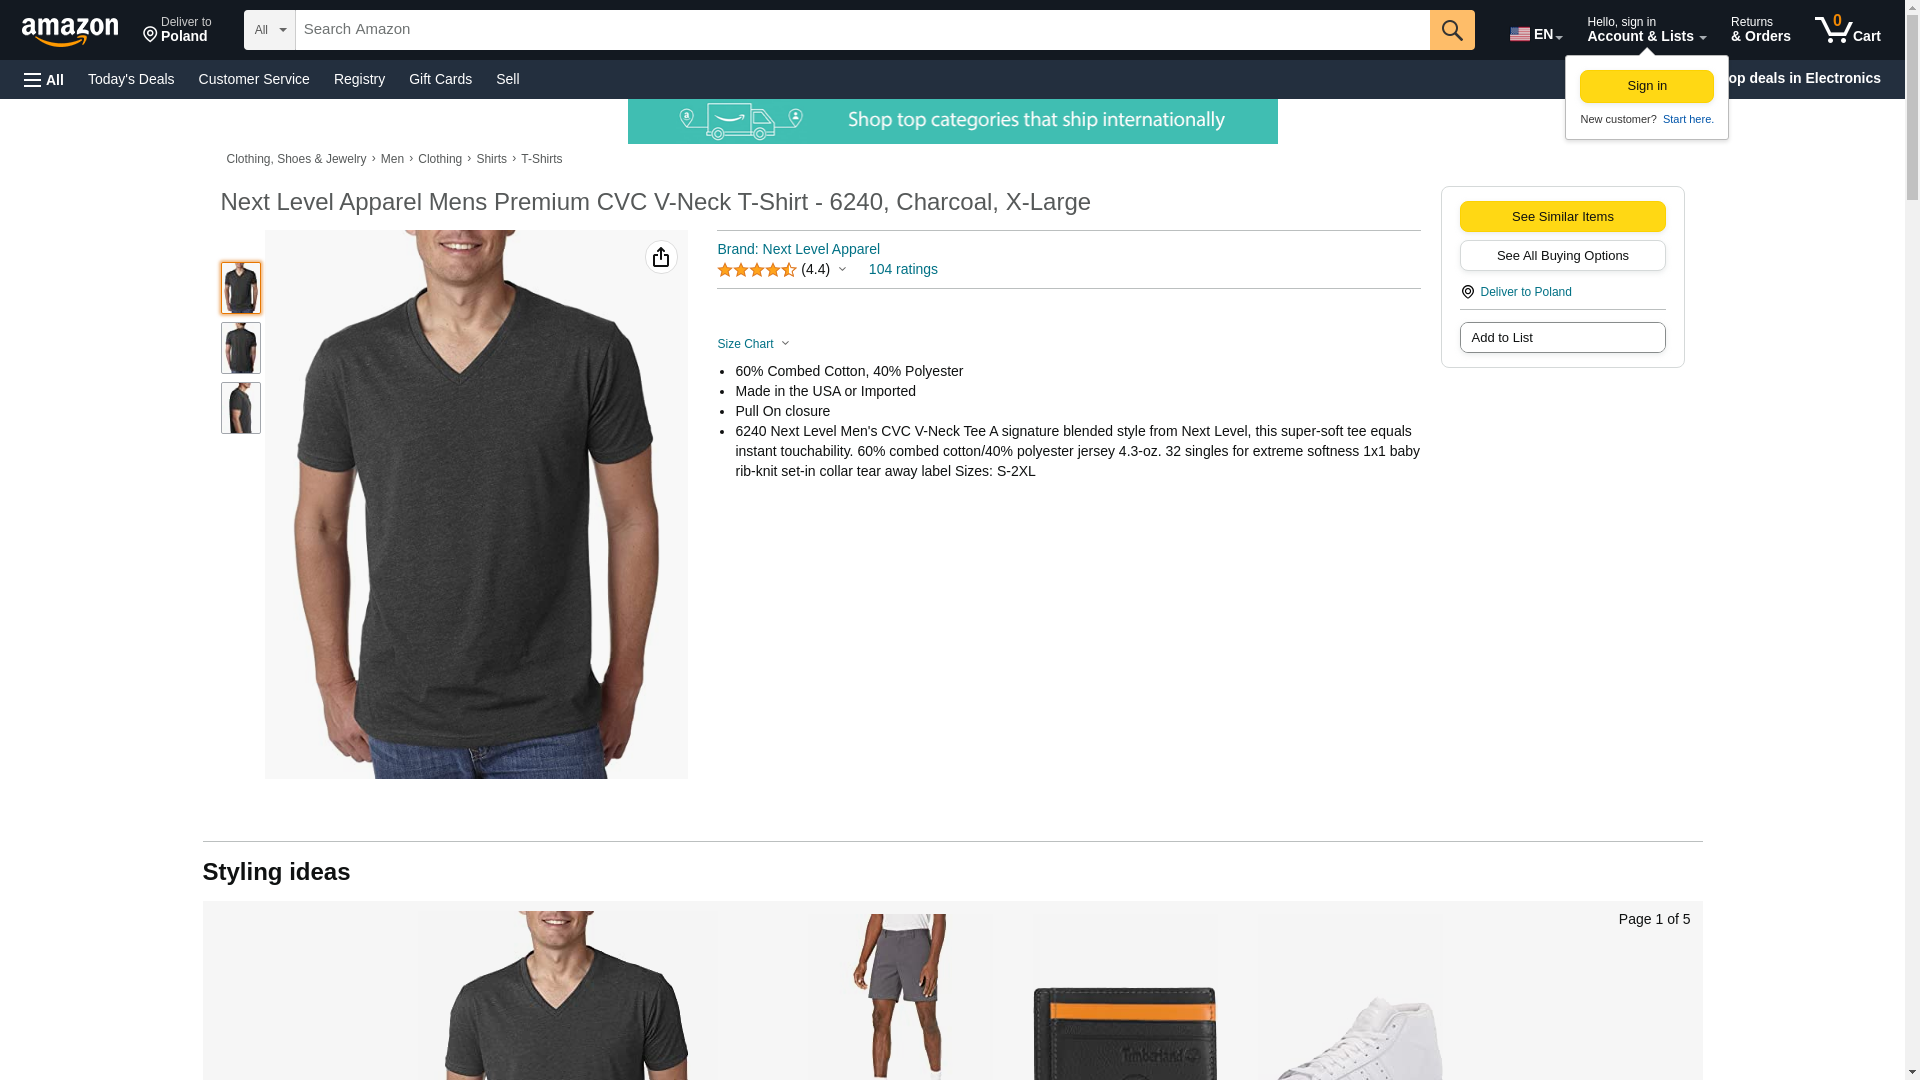
Task: Open the Add to List dropdown
Action: tap(1562, 338)
